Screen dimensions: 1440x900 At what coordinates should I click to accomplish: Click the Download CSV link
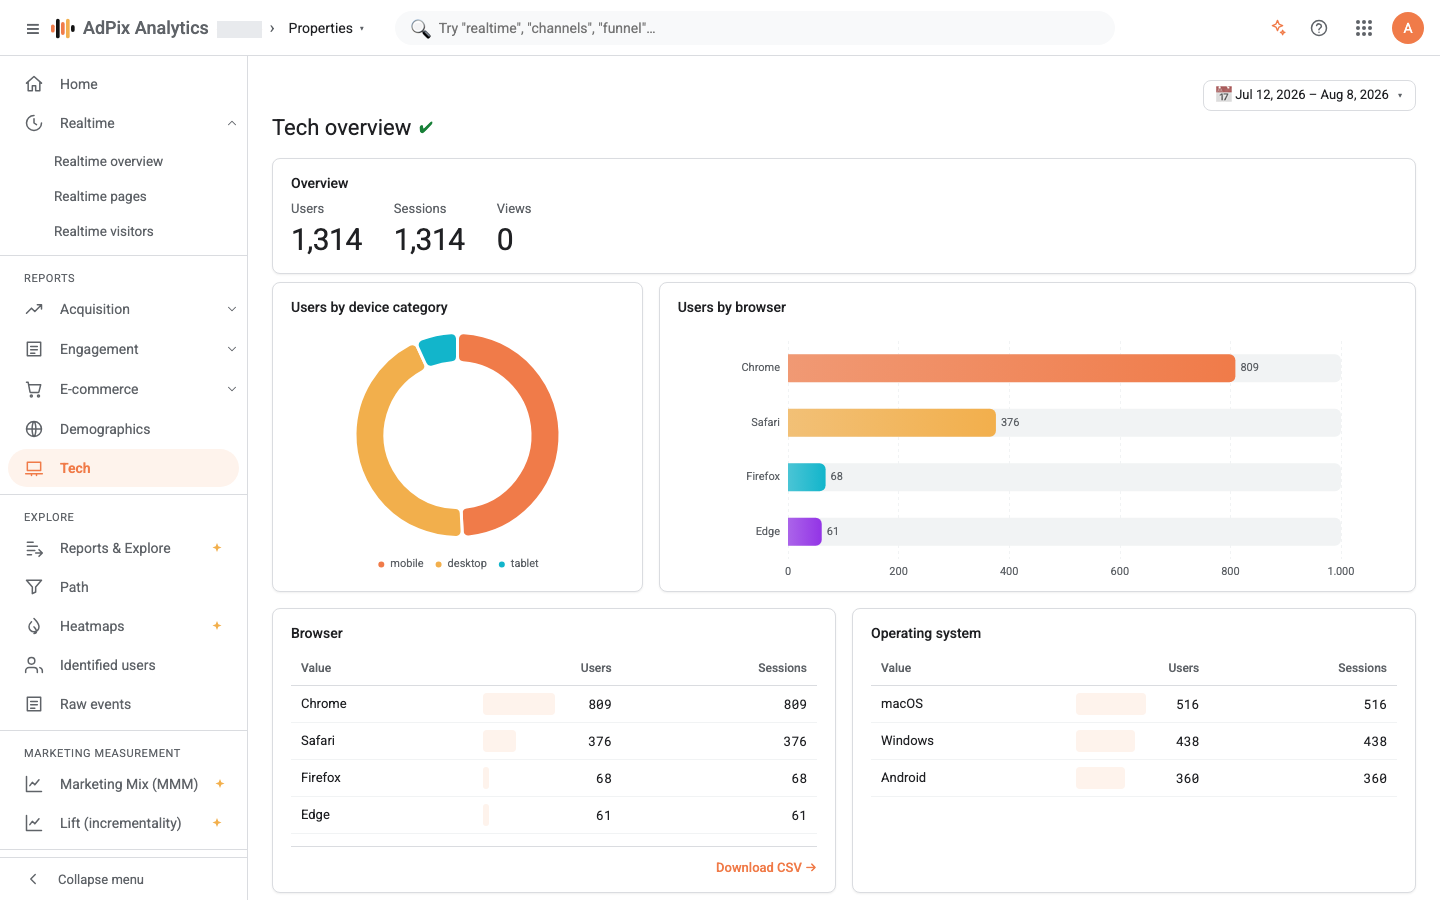pos(766,868)
